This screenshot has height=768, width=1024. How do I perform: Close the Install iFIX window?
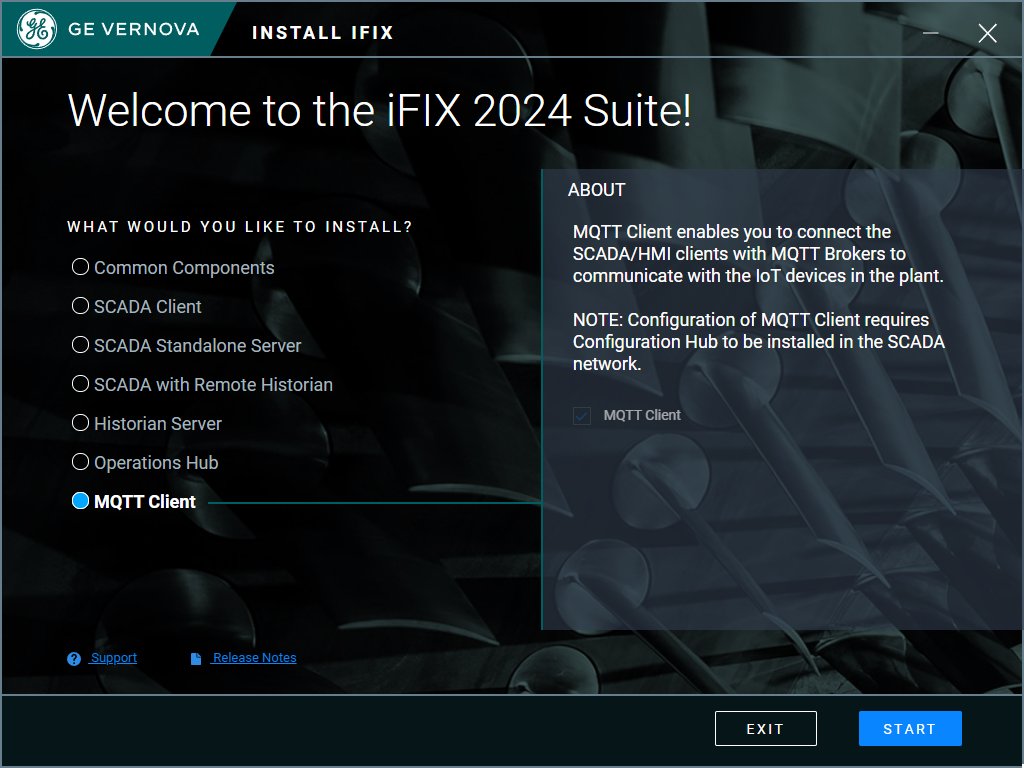coord(987,33)
